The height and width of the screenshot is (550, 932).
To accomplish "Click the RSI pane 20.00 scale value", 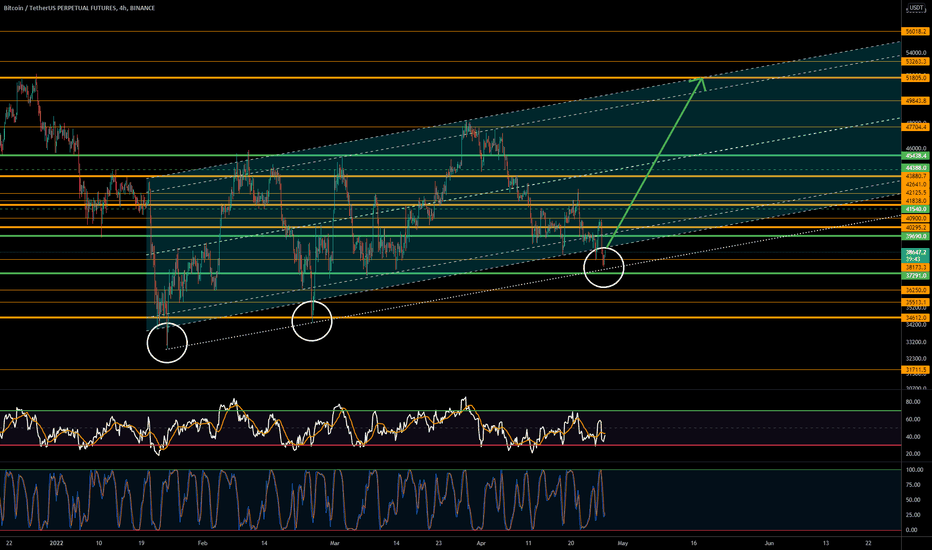I will [x=912, y=454].
